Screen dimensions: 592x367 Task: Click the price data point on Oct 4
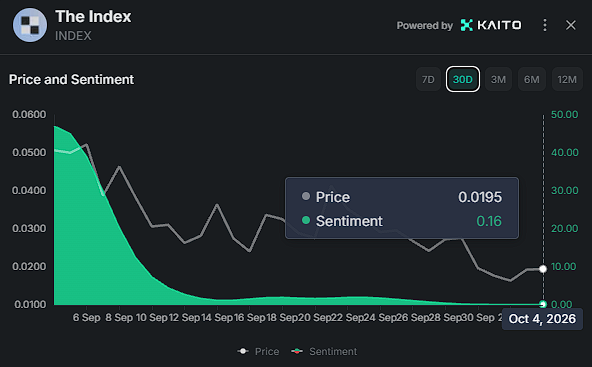click(543, 269)
